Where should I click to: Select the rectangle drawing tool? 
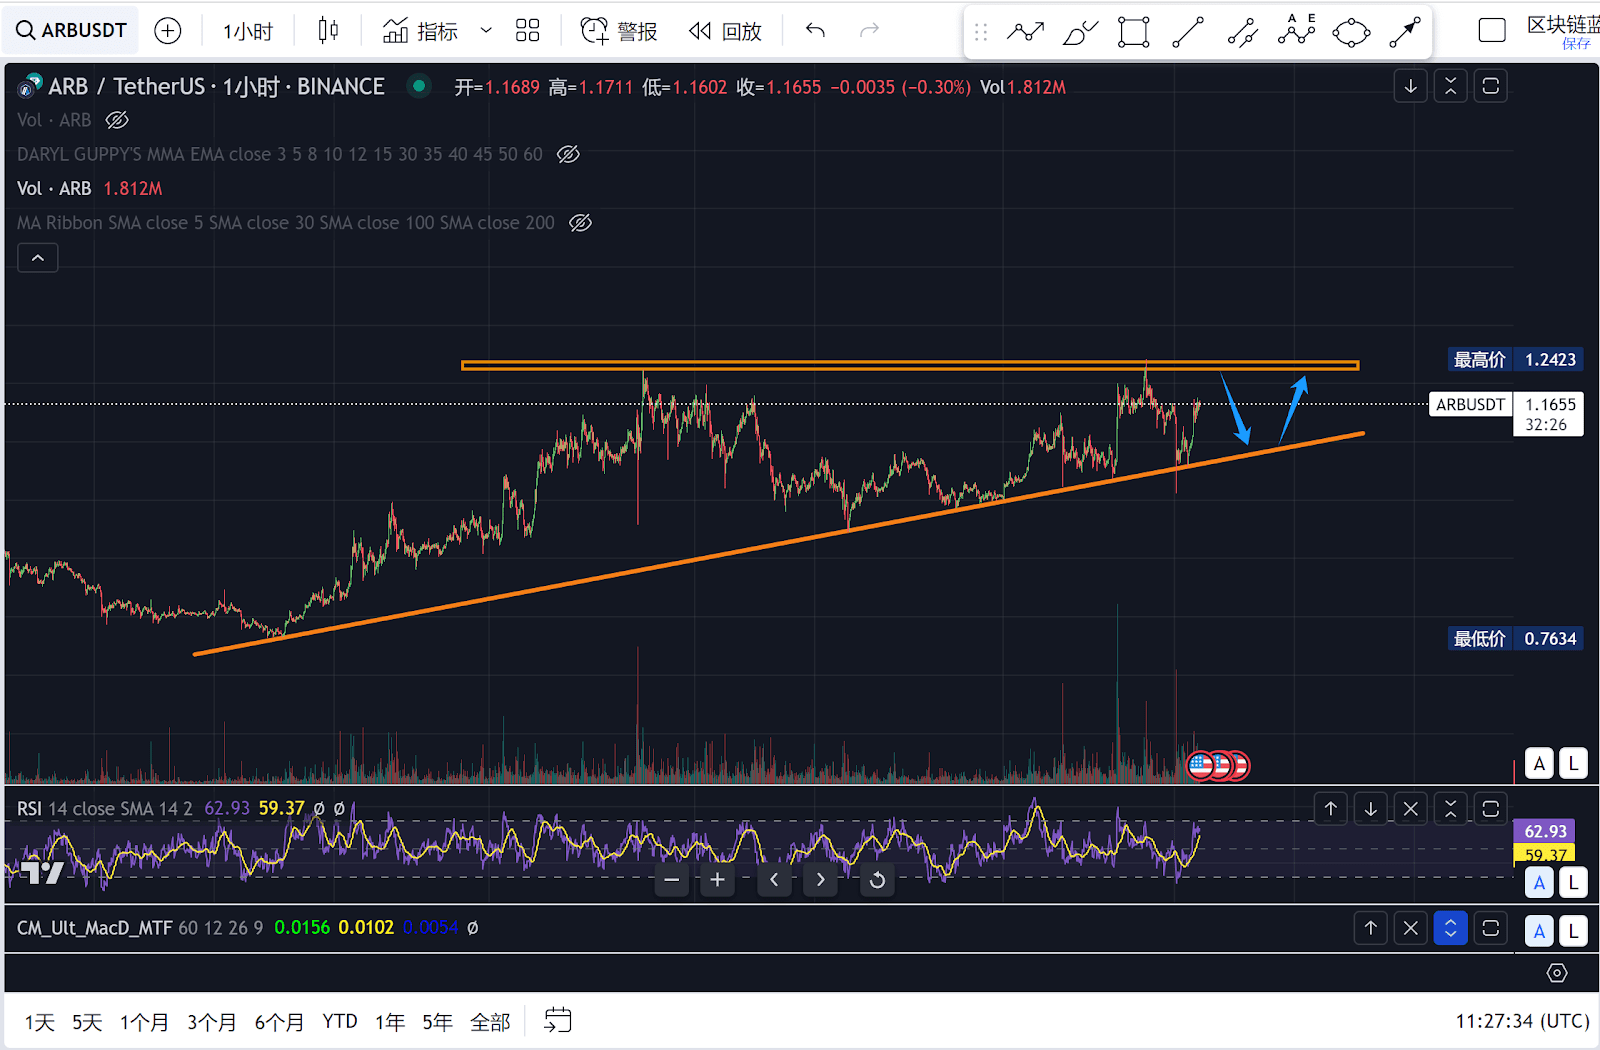tap(1134, 32)
